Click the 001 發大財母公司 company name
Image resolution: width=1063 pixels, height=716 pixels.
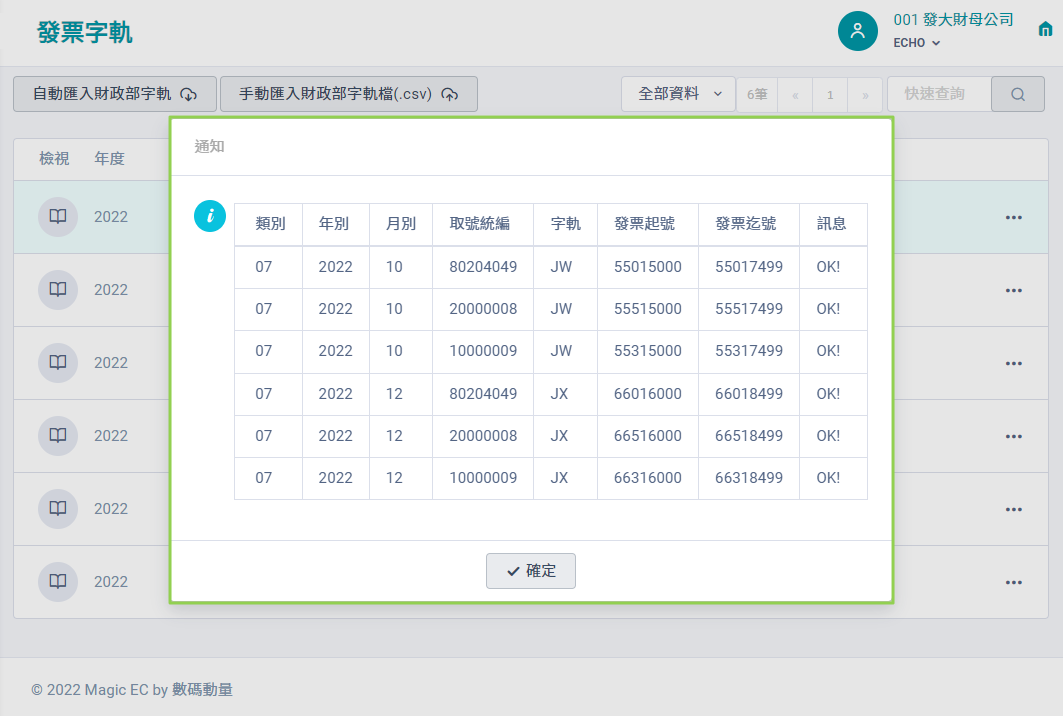click(953, 19)
